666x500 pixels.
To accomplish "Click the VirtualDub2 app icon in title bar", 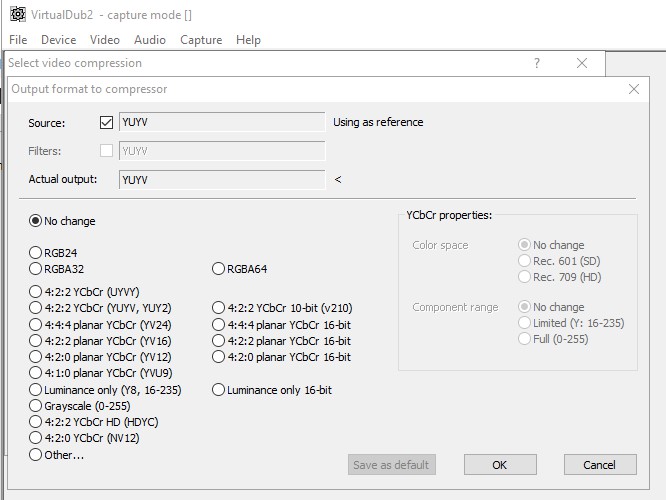I will coord(18,14).
